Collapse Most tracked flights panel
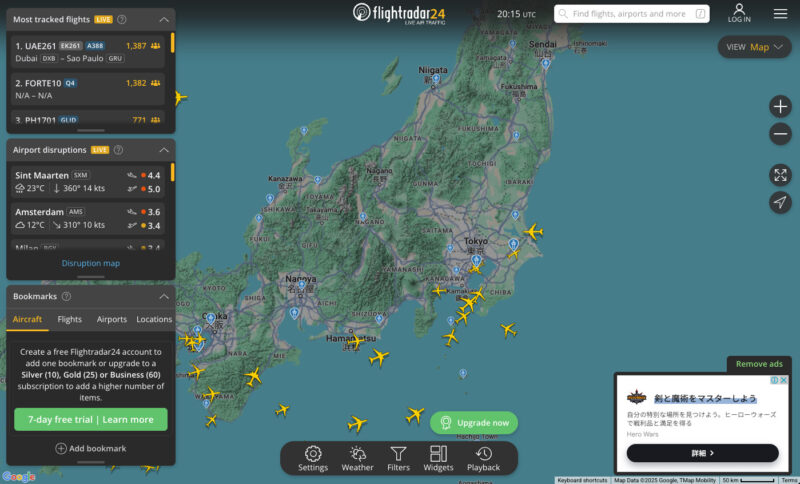Image resolution: width=800 pixels, height=484 pixels. click(x=164, y=19)
